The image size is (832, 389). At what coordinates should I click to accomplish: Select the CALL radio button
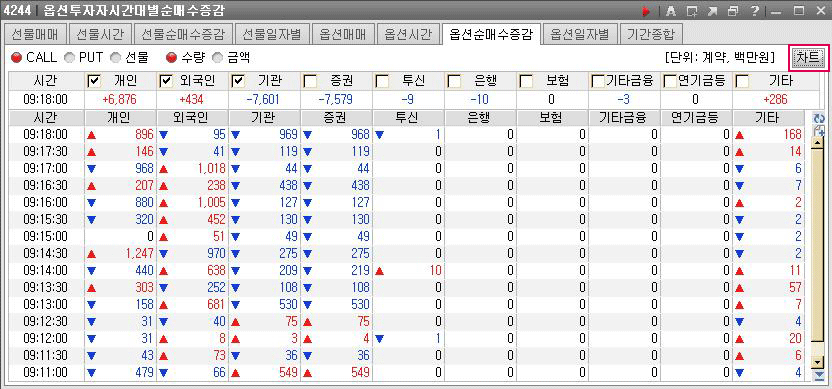tap(16, 57)
